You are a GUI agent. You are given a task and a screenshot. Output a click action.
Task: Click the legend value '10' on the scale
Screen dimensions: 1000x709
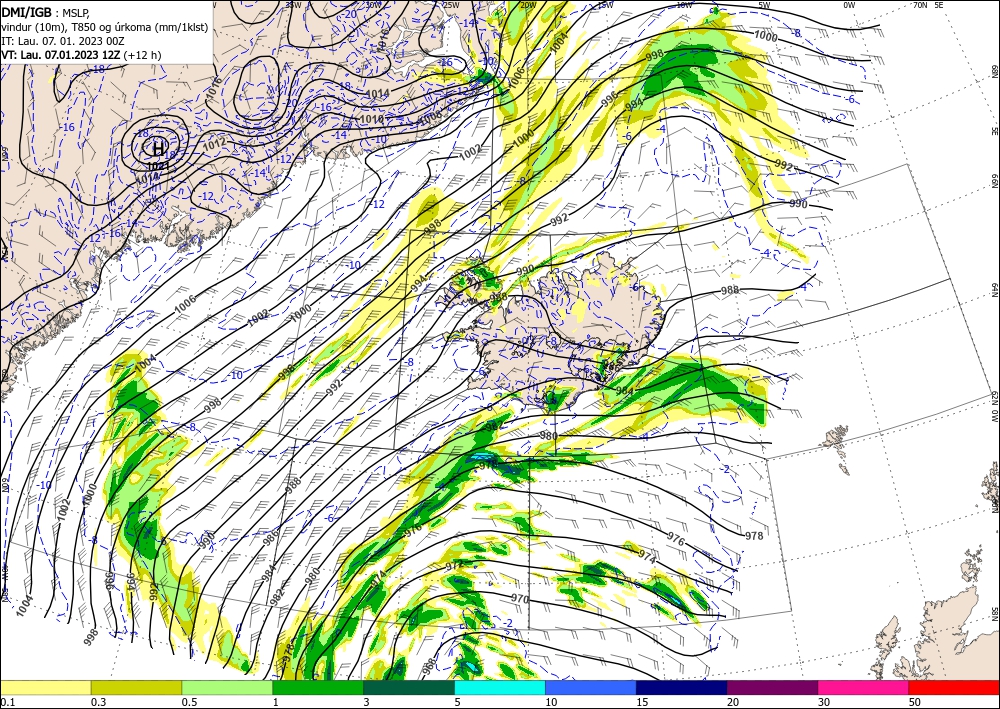(x=551, y=702)
